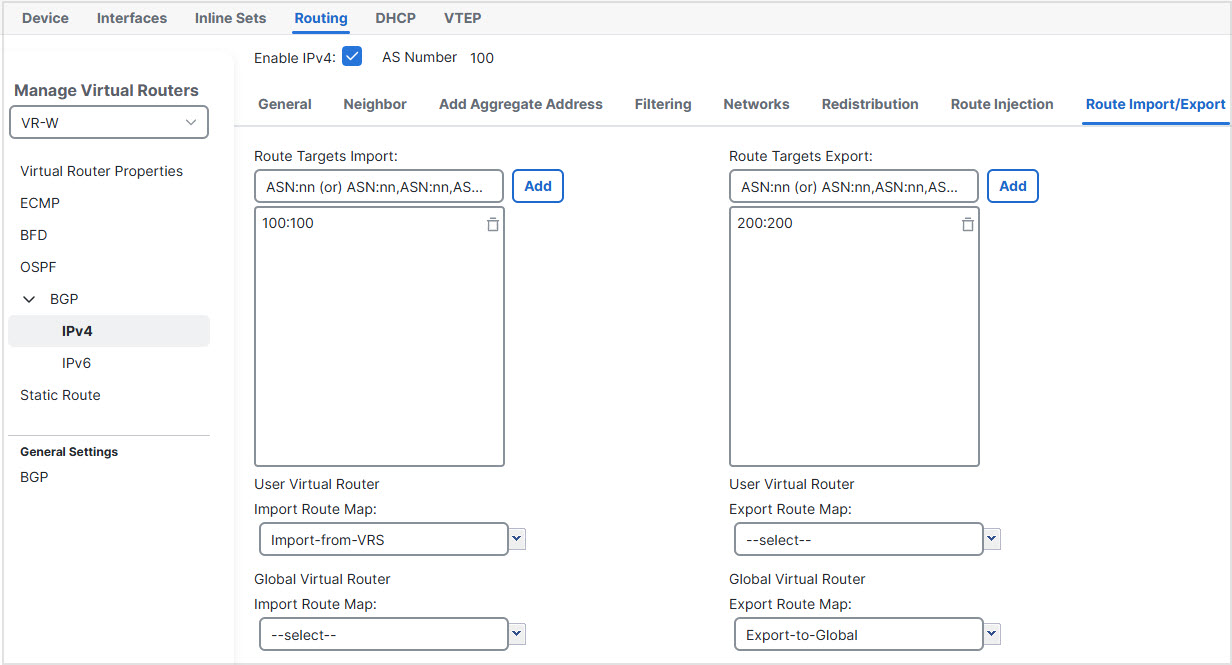Viewport: 1232px width, 665px height.
Task: Go to the Interfaces top tab
Action: 132,18
